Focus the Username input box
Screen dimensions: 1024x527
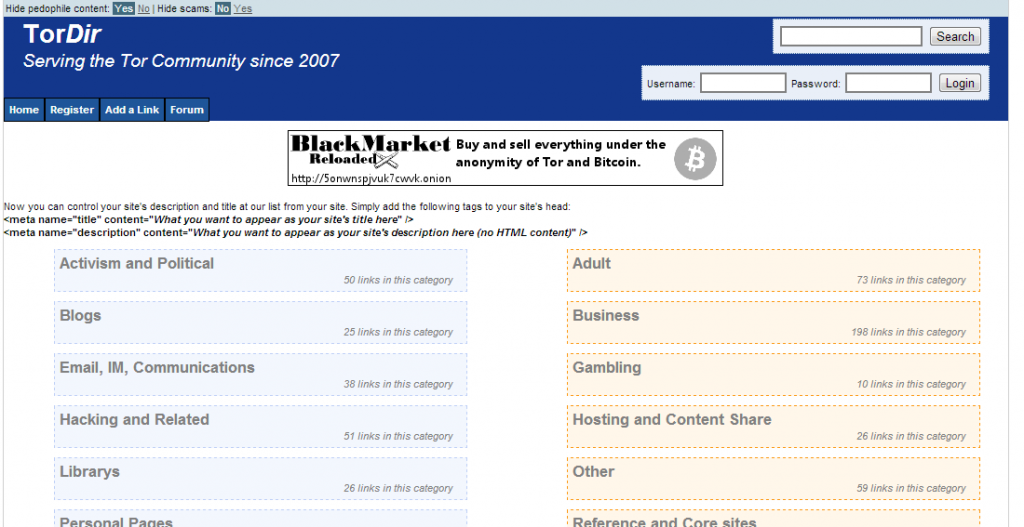[x=742, y=84]
